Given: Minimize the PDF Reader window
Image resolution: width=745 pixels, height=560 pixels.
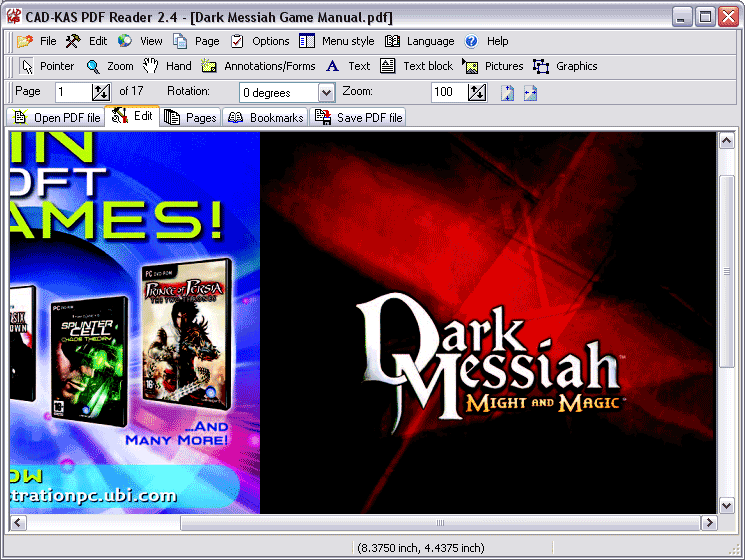Looking at the screenshot, I should 682,17.
